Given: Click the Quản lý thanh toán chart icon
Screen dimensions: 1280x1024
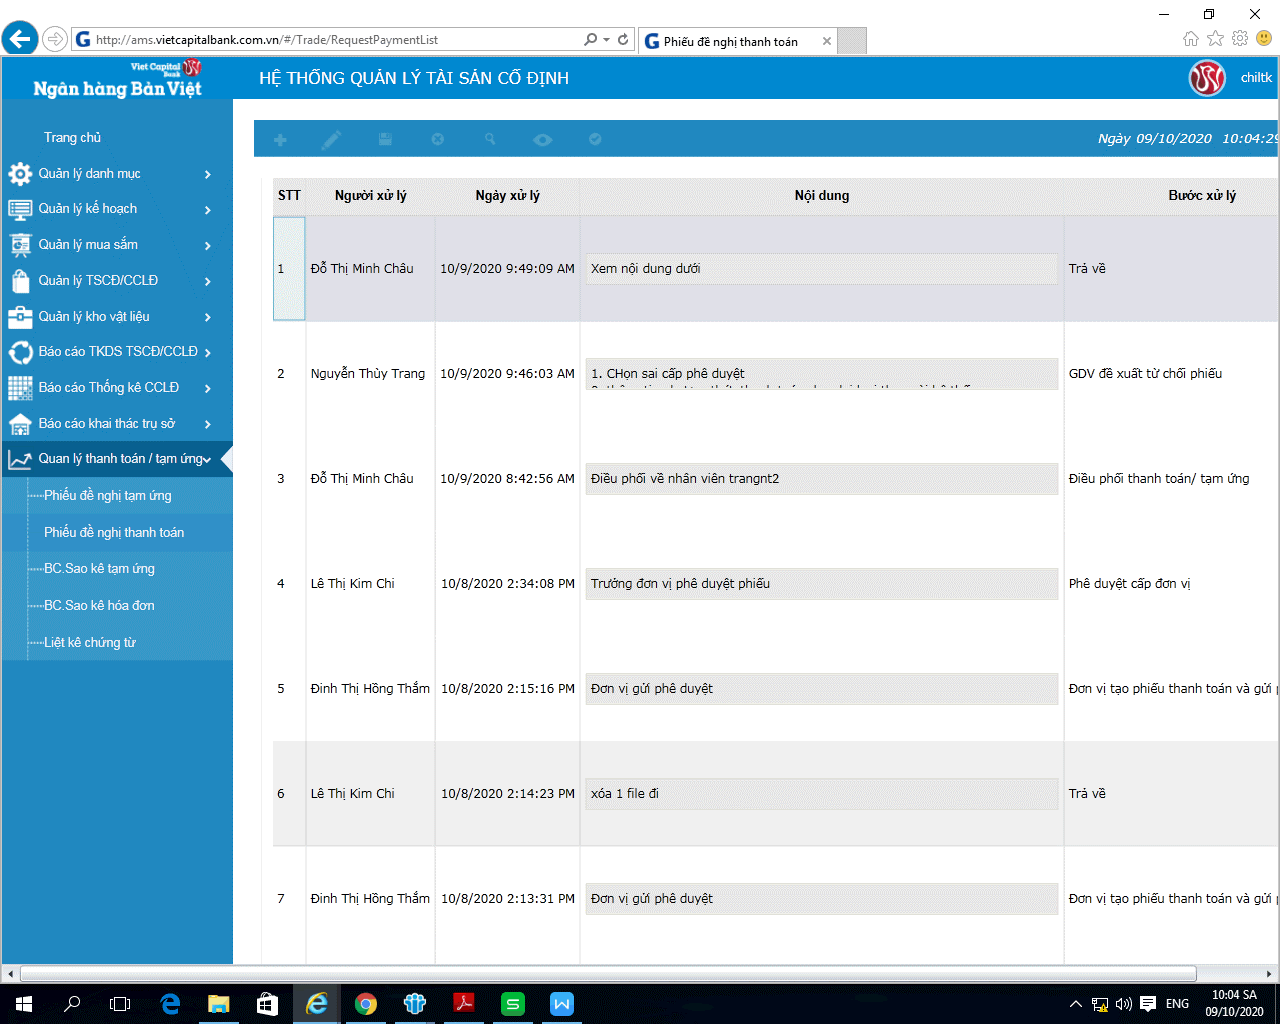Looking at the screenshot, I should pyautogui.click(x=20, y=459).
